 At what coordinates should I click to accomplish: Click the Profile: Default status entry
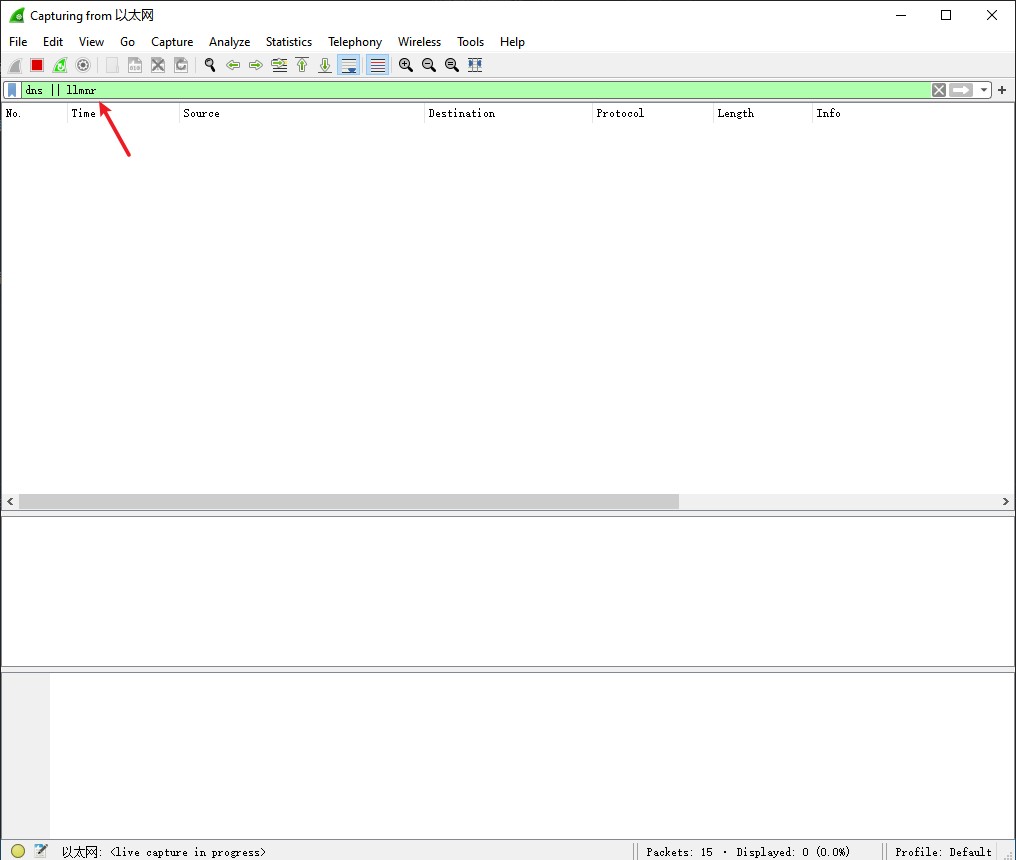tap(943, 852)
